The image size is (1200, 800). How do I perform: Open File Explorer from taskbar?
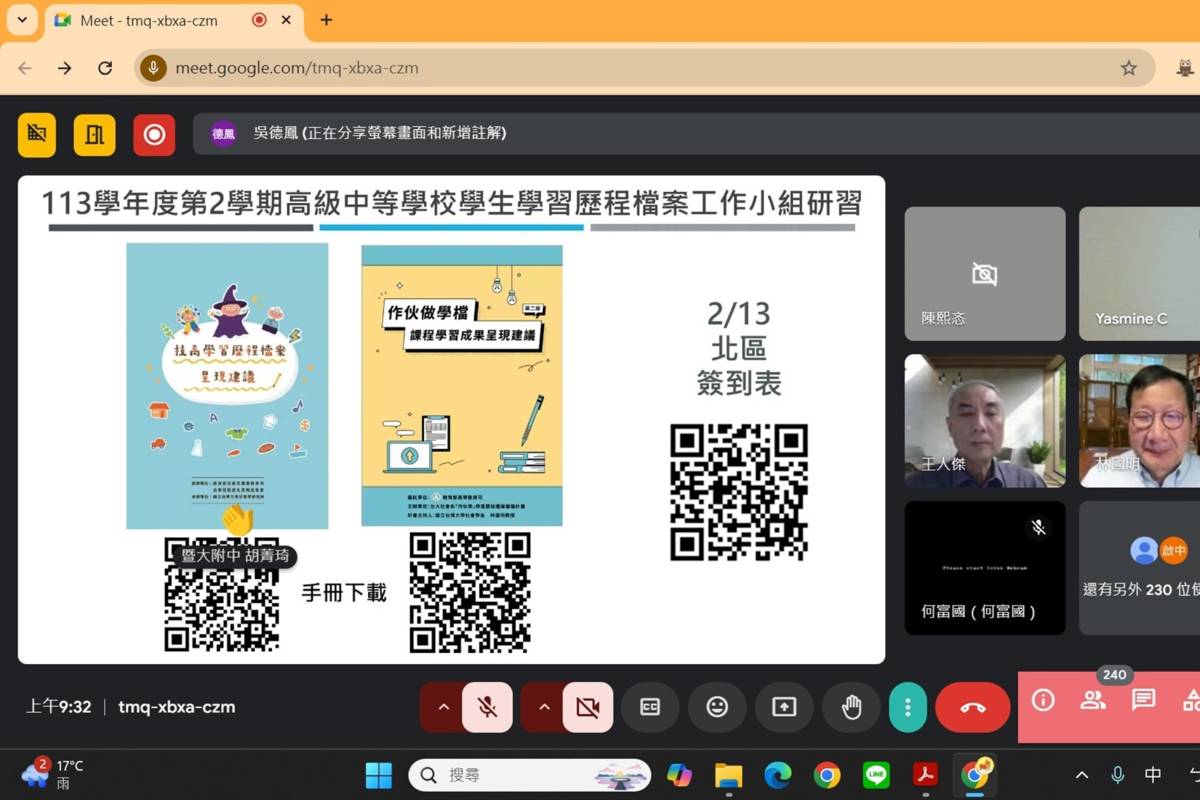(729, 775)
